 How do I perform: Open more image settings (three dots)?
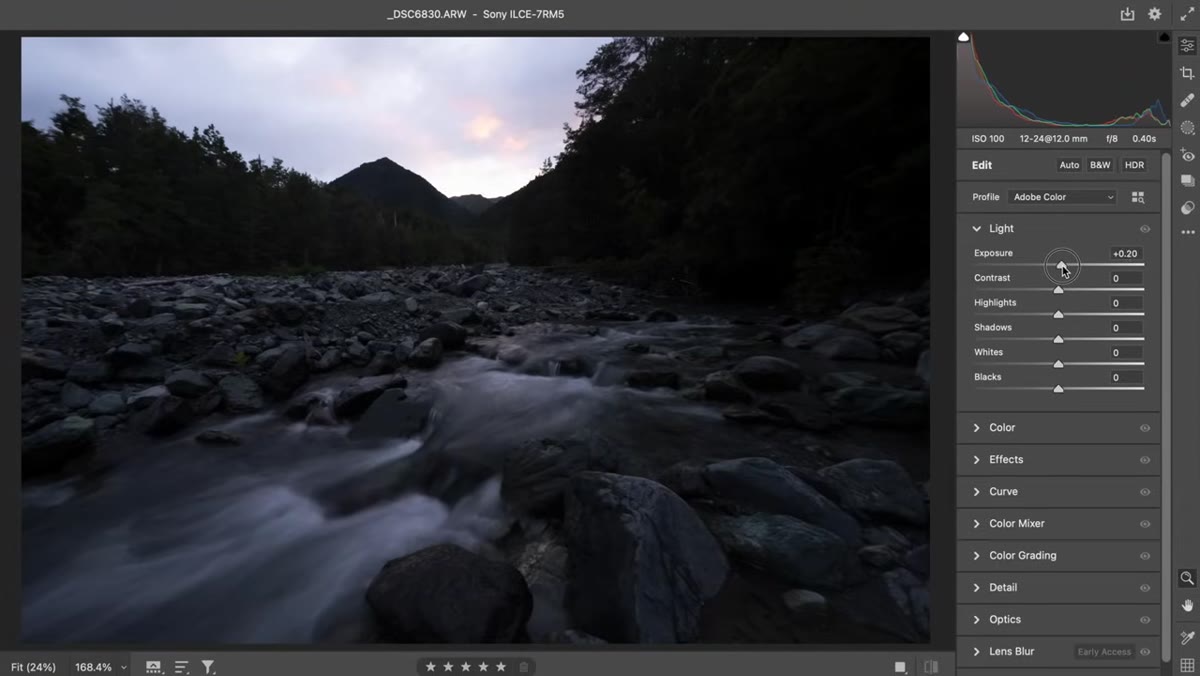coord(1187,232)
